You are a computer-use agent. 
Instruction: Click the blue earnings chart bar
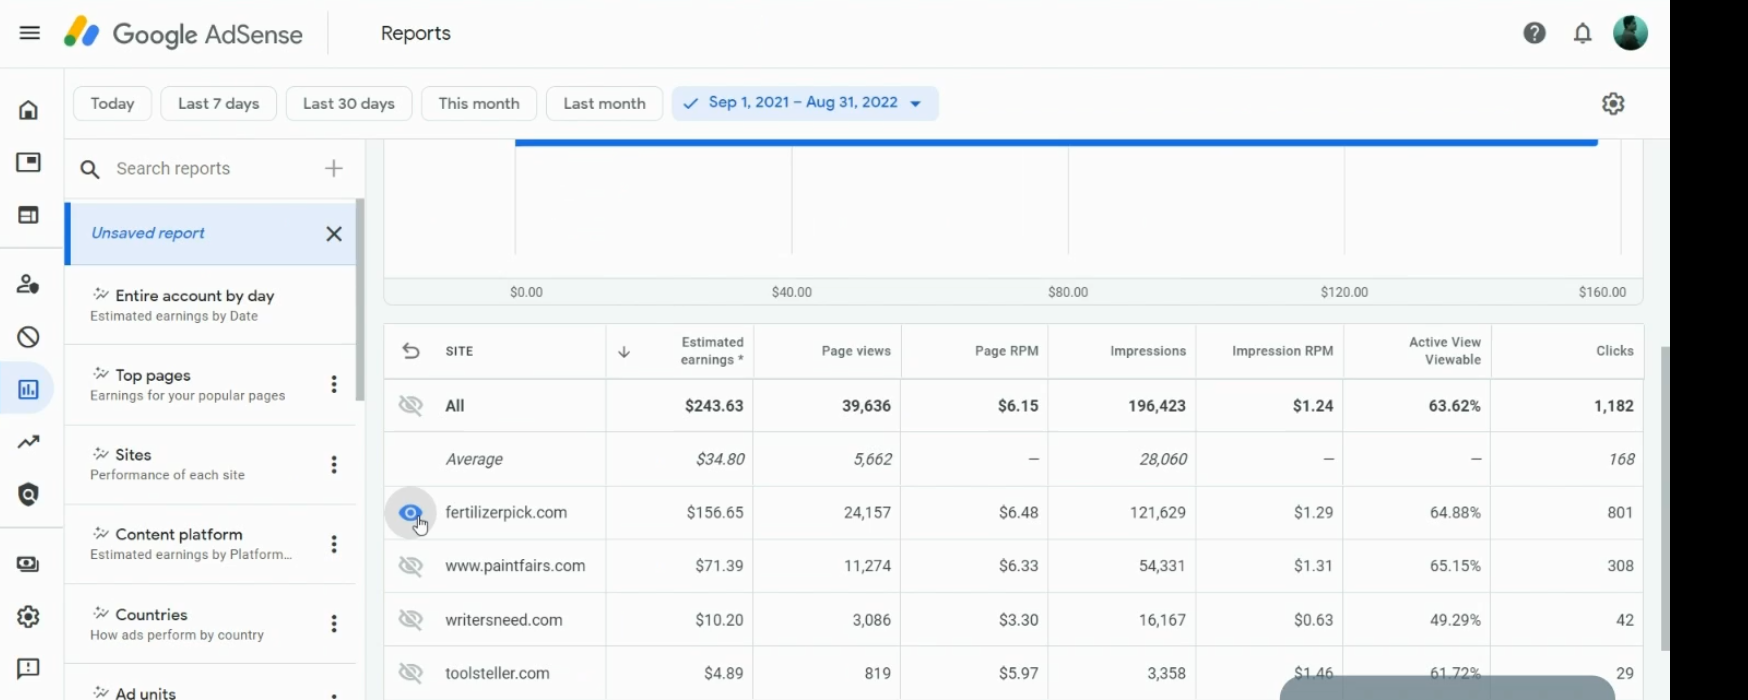tap(1056, 143)
